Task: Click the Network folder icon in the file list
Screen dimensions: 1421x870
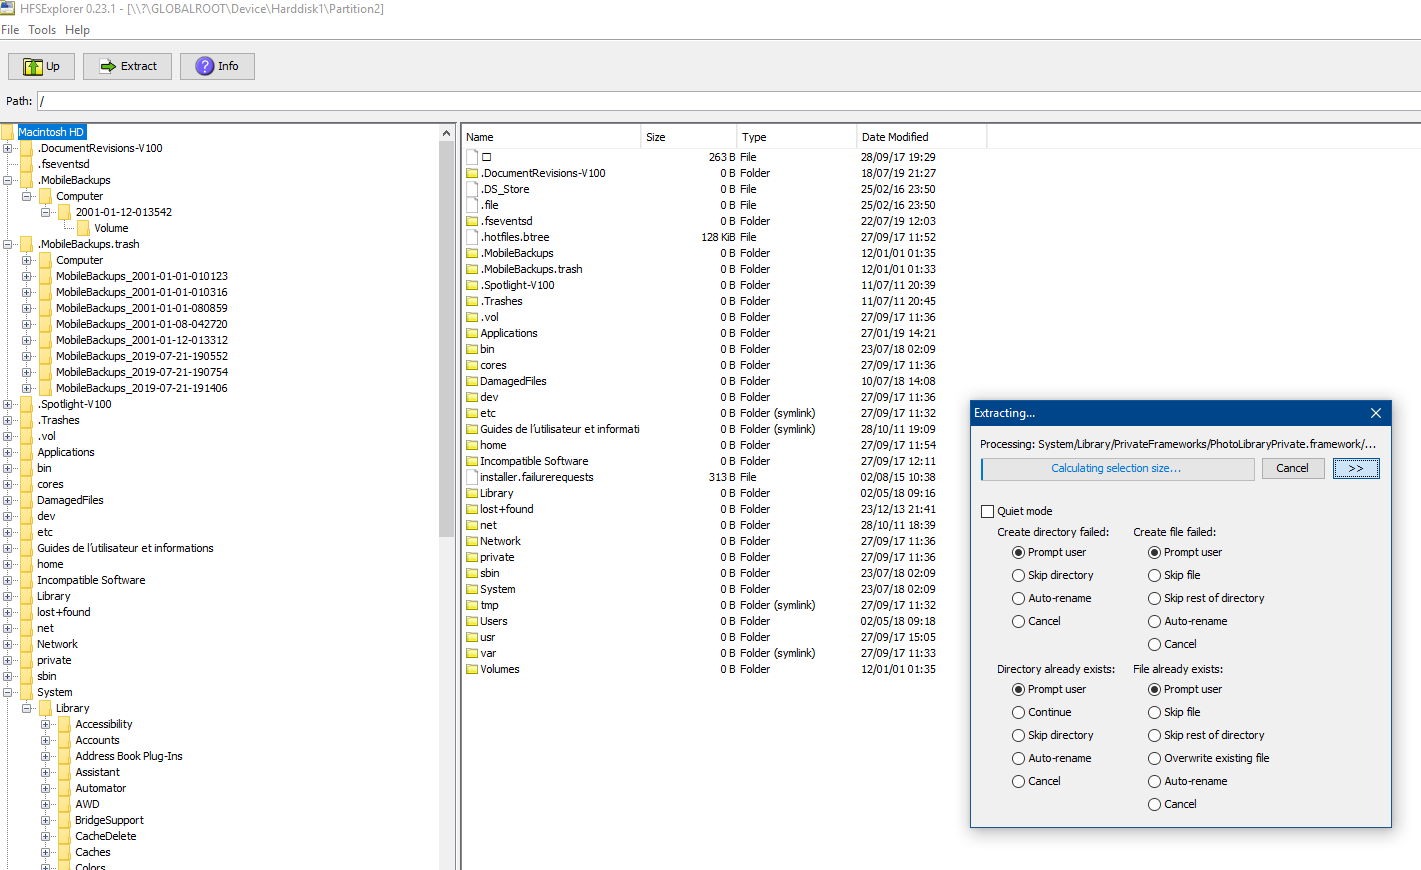Action: coord(472,541)
